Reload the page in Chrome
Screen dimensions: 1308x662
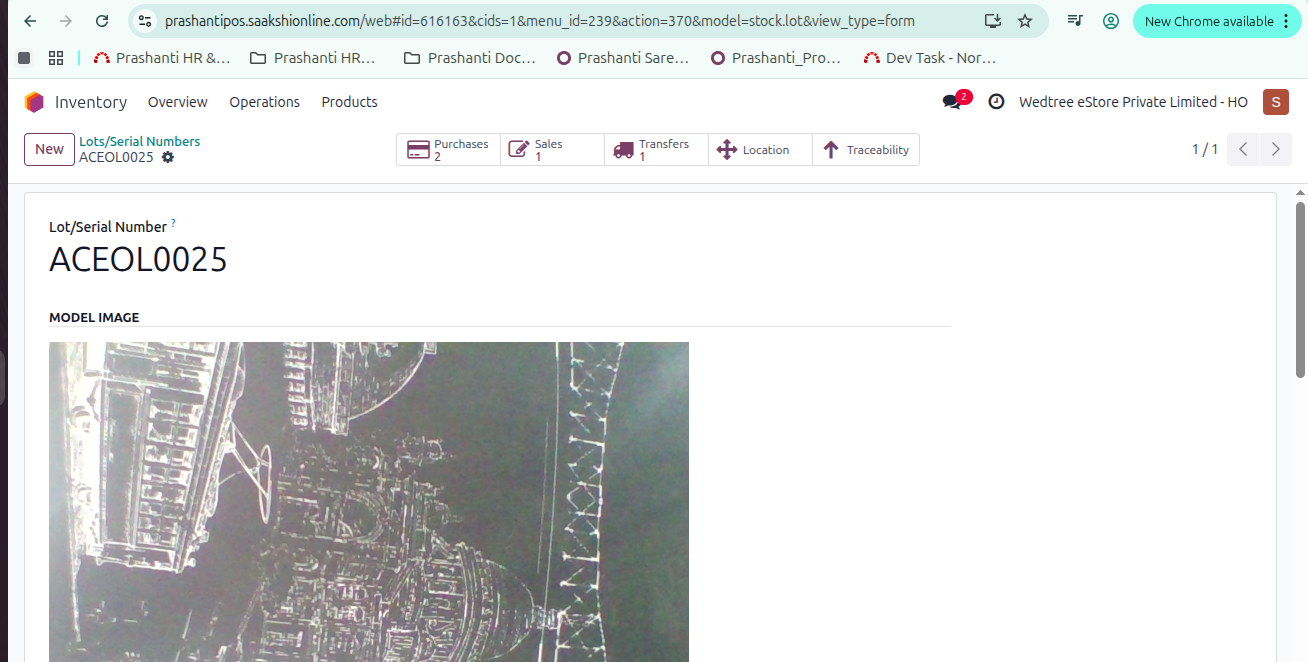pos(102,21)
